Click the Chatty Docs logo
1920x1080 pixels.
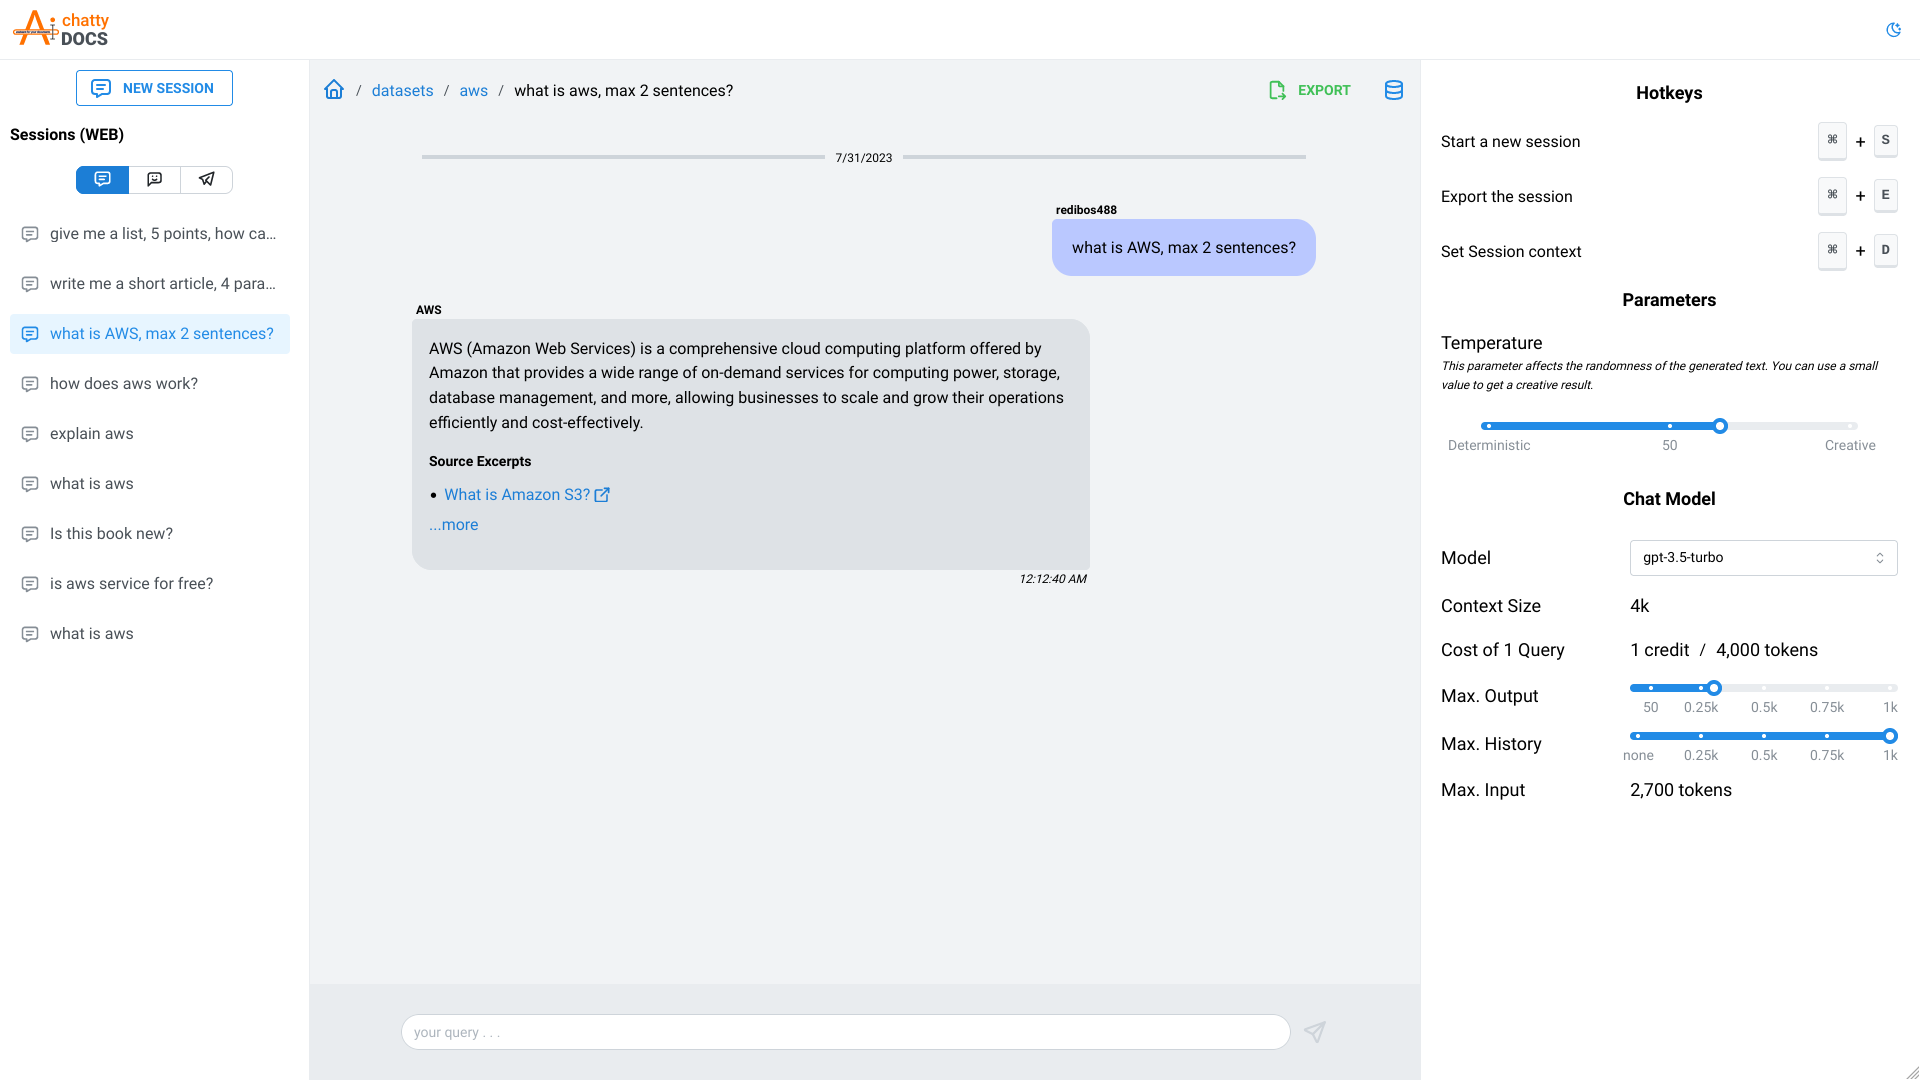pos(62,29)
